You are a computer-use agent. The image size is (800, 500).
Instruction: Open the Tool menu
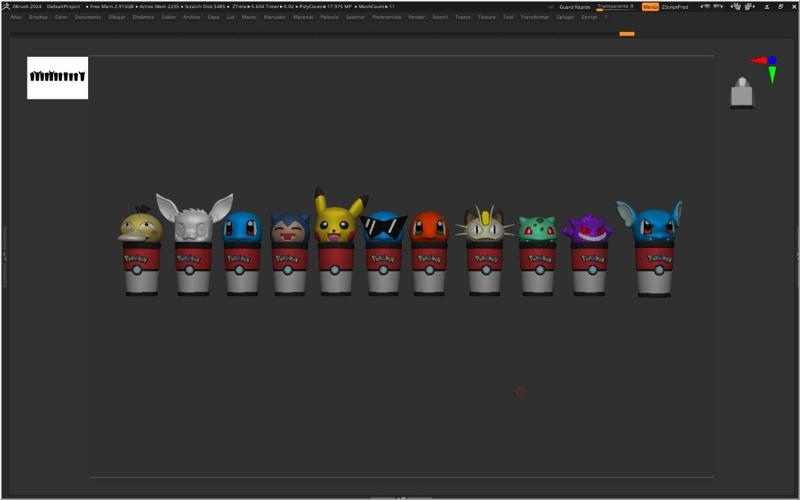coord(508,17)
